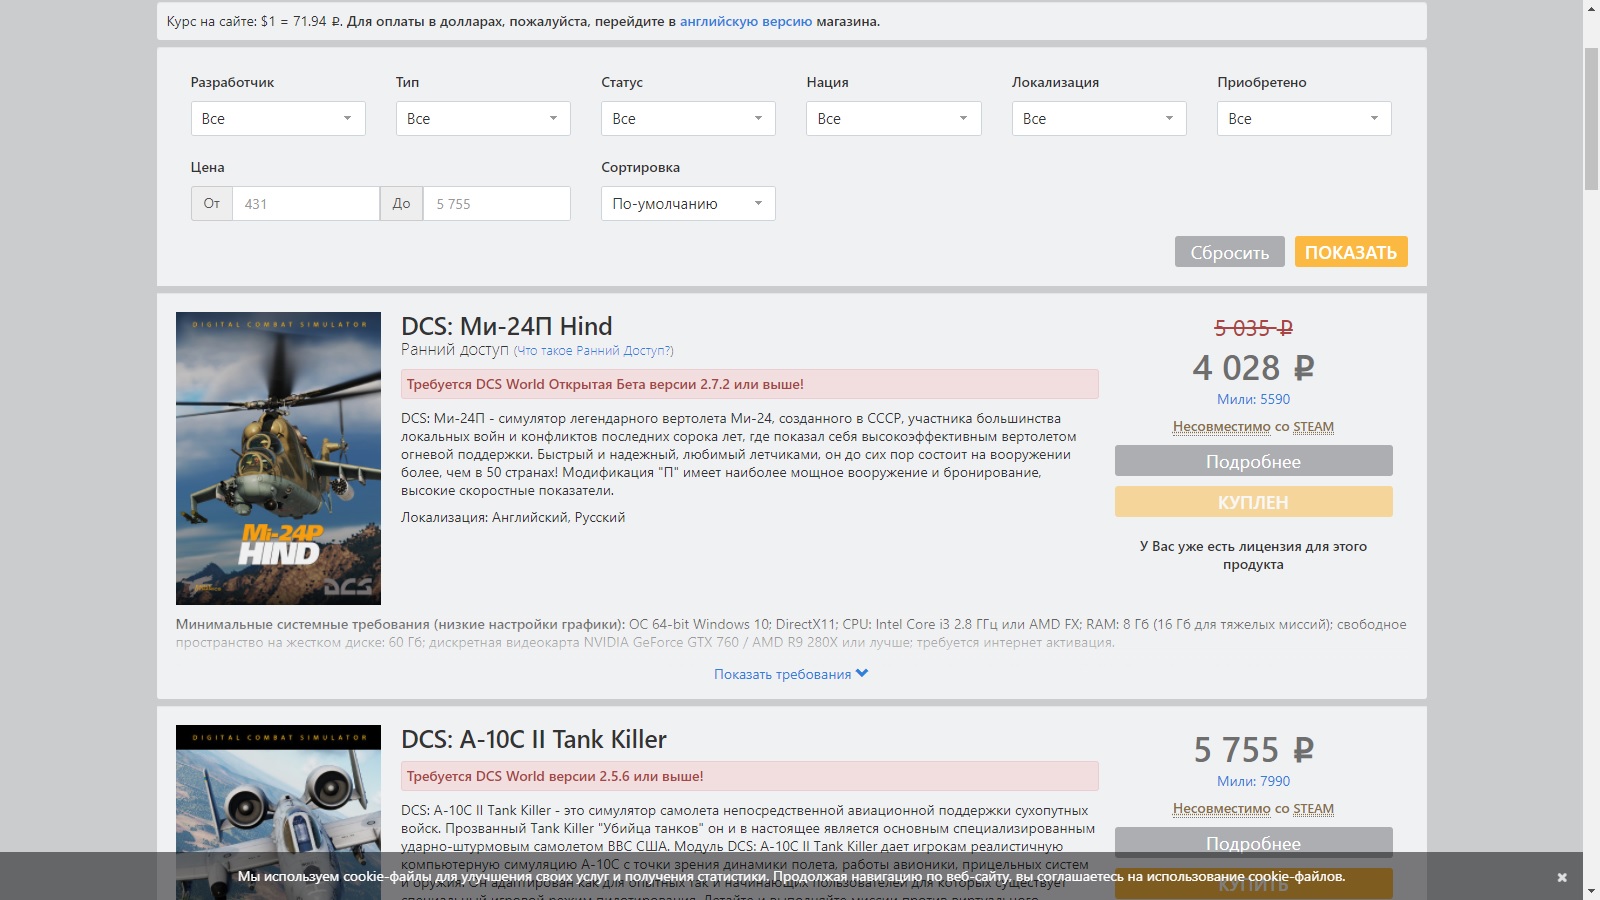Viewport: 1600px width, 900px height.
Task: Click the Открытая Бета версии 2.7.2 notice
Action: 750,384
